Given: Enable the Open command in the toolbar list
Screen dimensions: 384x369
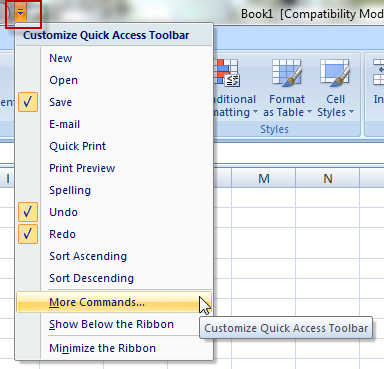Looking at the screenshot, I should point(114,80).
